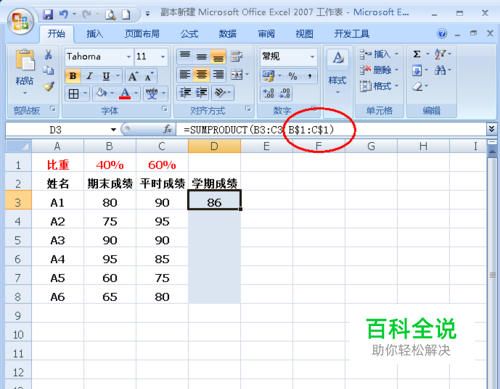Open the font size dropdown
This screenshot has height=389, width=500.
[x=163, y=57]
